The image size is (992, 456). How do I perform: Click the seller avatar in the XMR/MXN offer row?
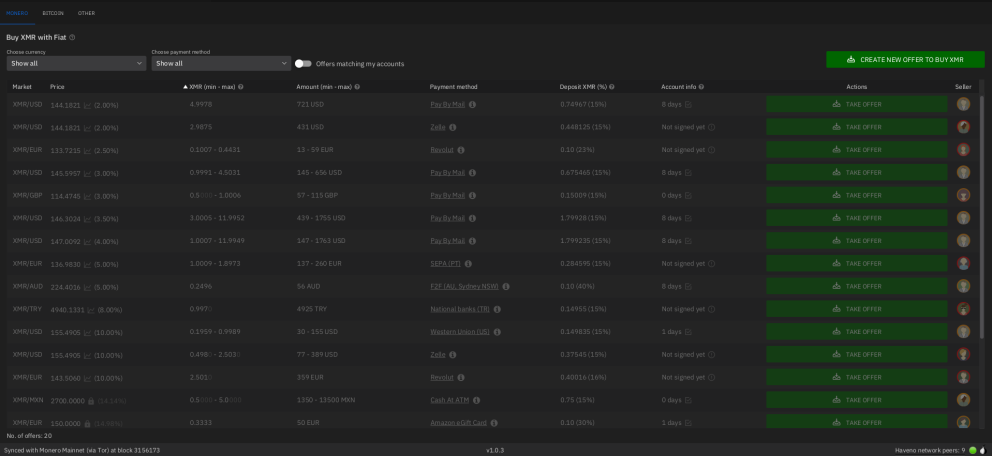coord(963,400)
